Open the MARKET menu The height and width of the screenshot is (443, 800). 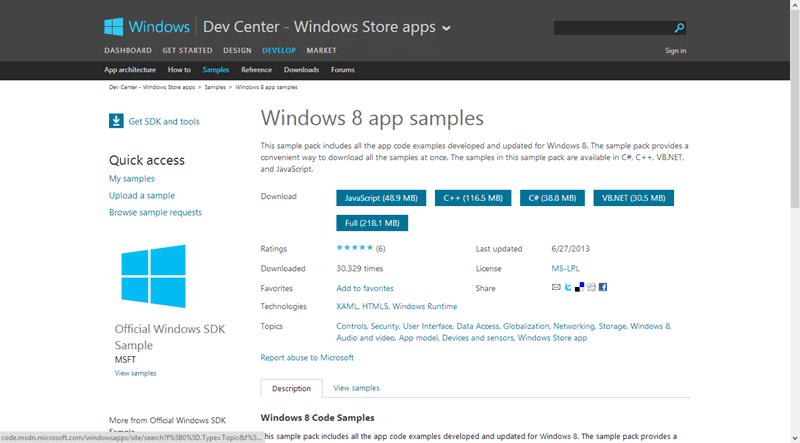[x=321, y=51]
